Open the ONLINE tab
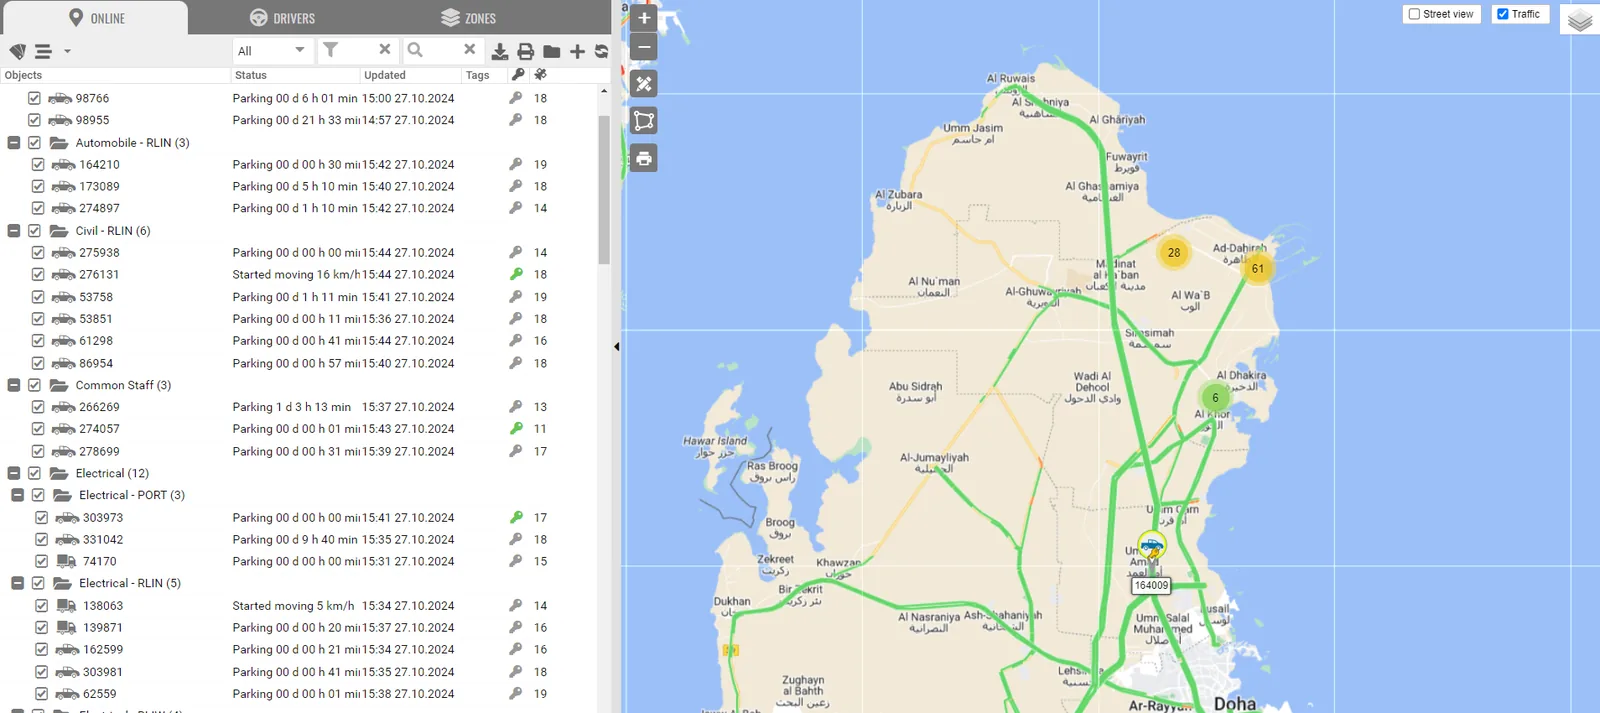 (x=96, y=18)
